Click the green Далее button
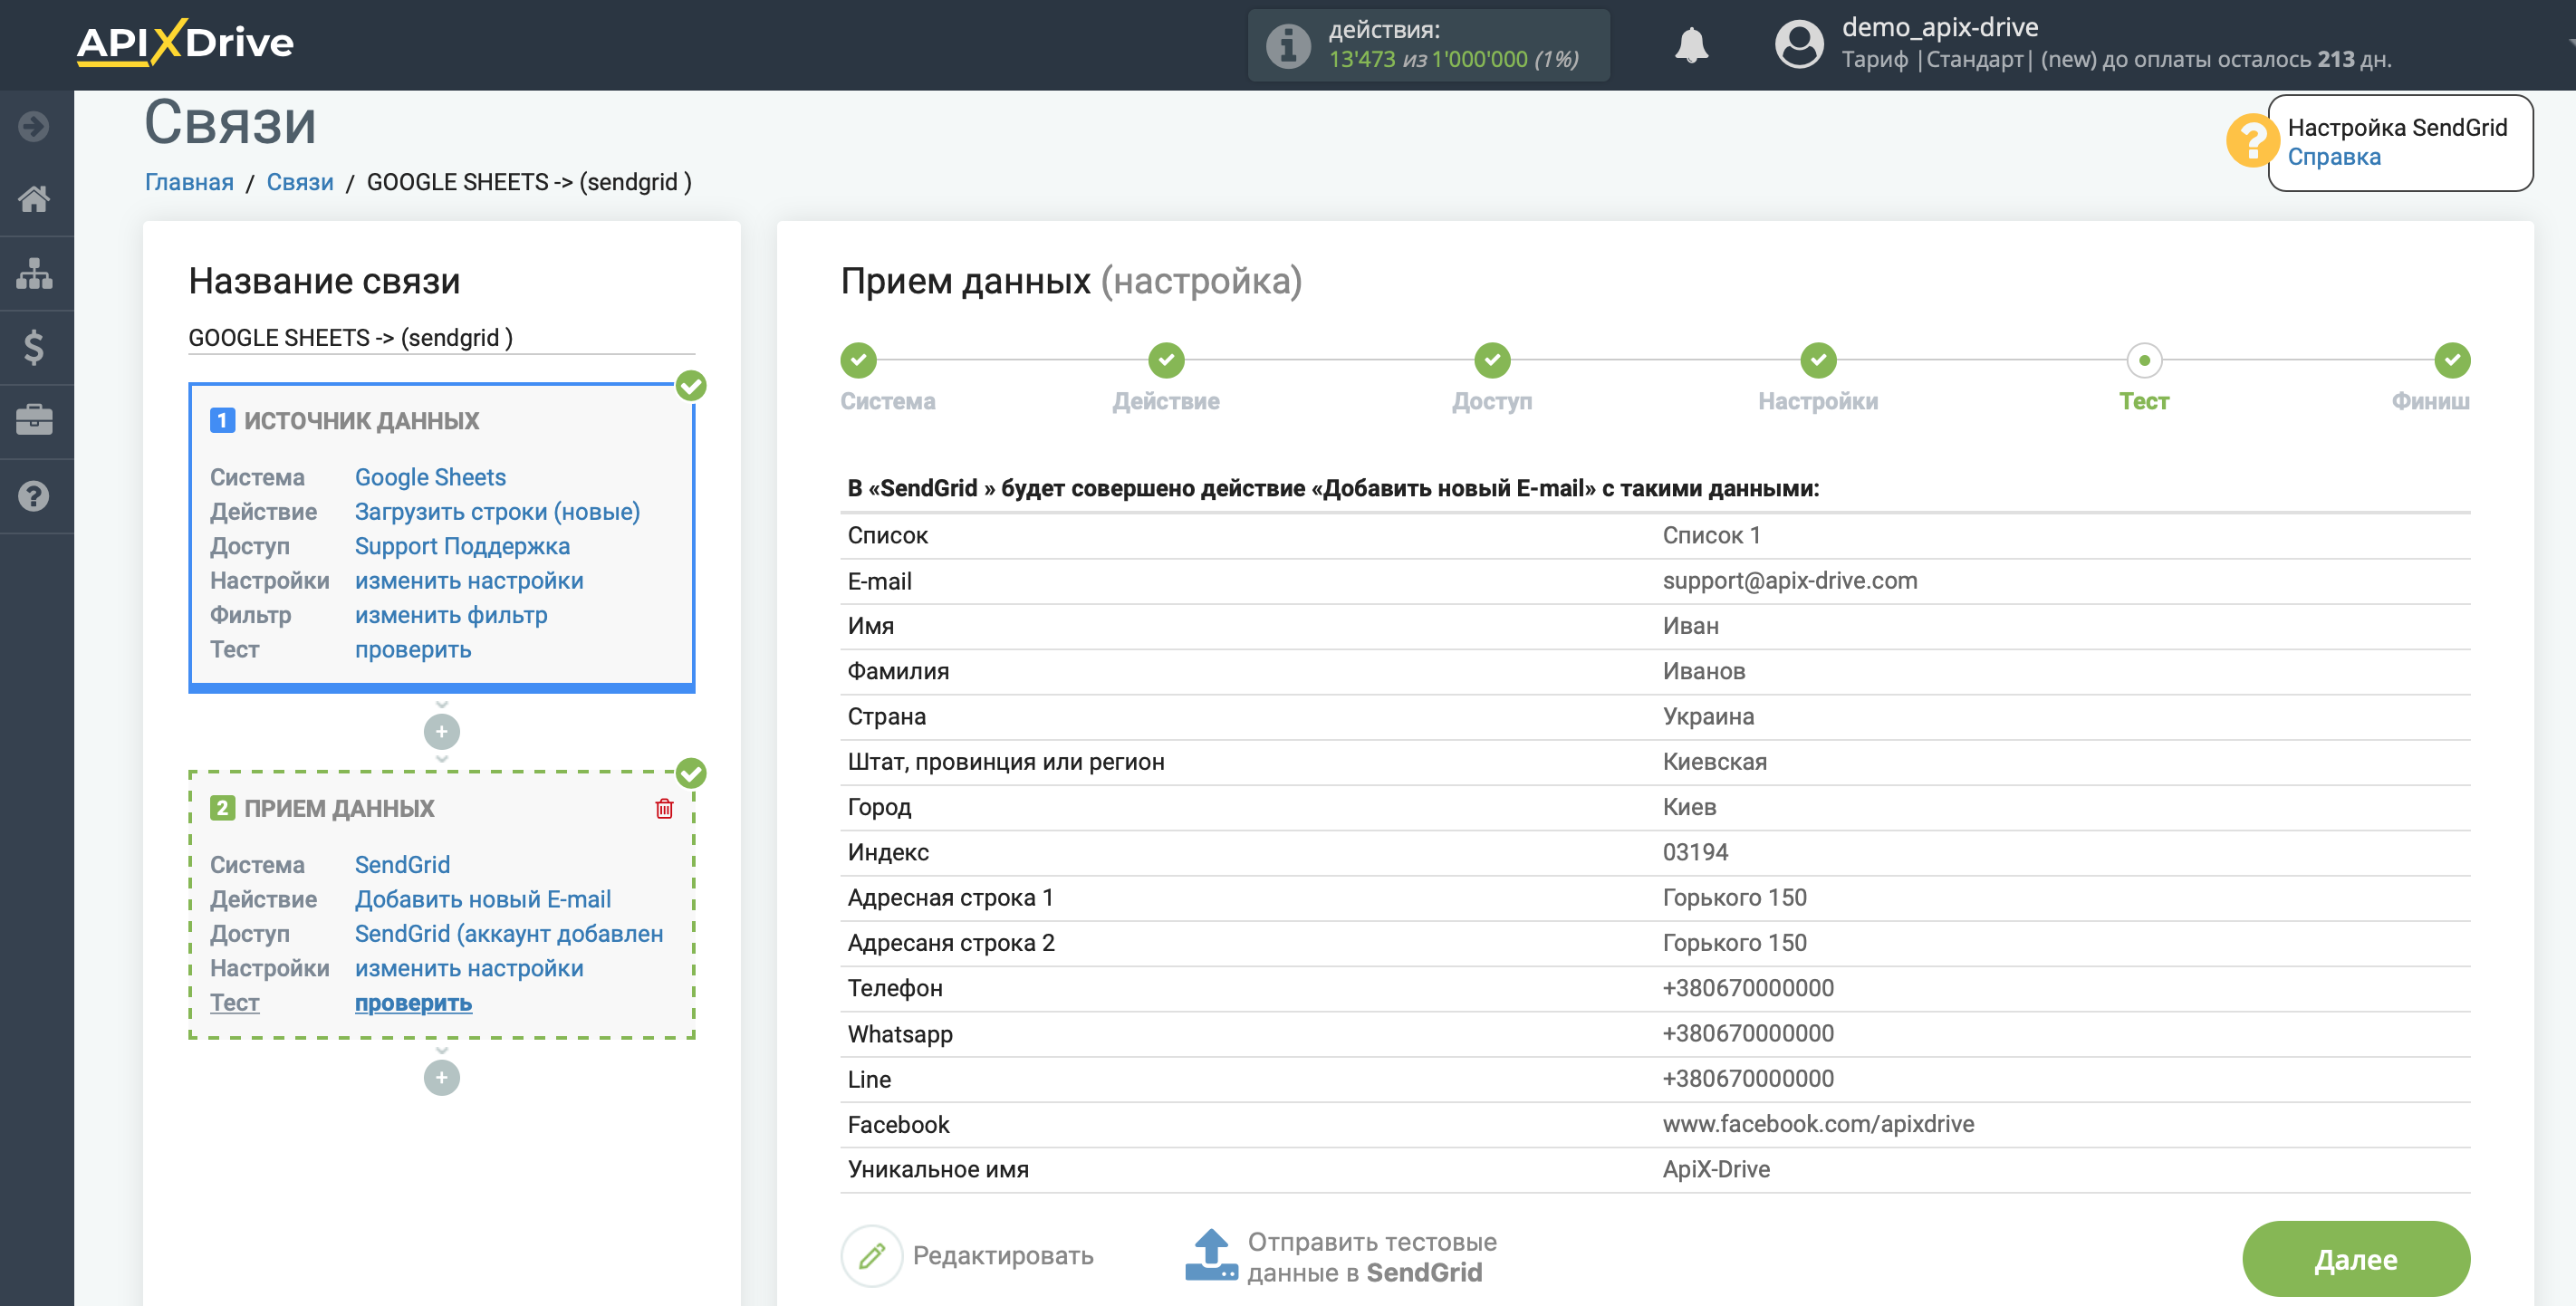Image resolution: width=2576 pixels, height=1306 pixels. pos(2356,1259)
